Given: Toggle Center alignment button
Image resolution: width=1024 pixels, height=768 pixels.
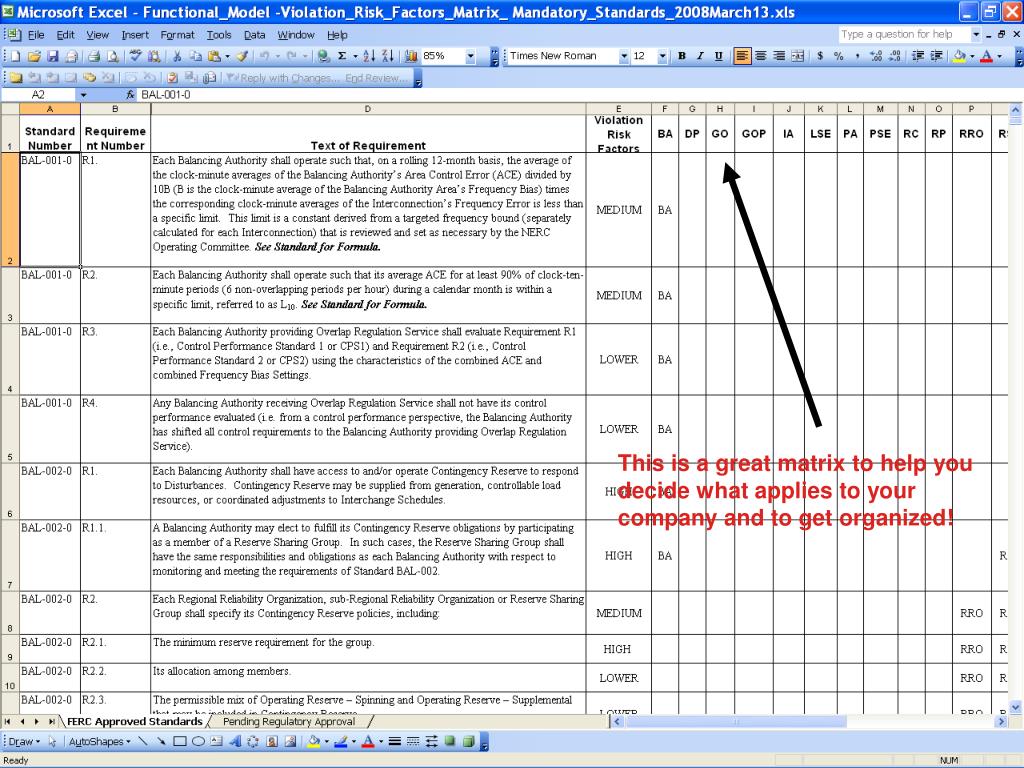Looking at the screenshot, I should pos(761,56).
